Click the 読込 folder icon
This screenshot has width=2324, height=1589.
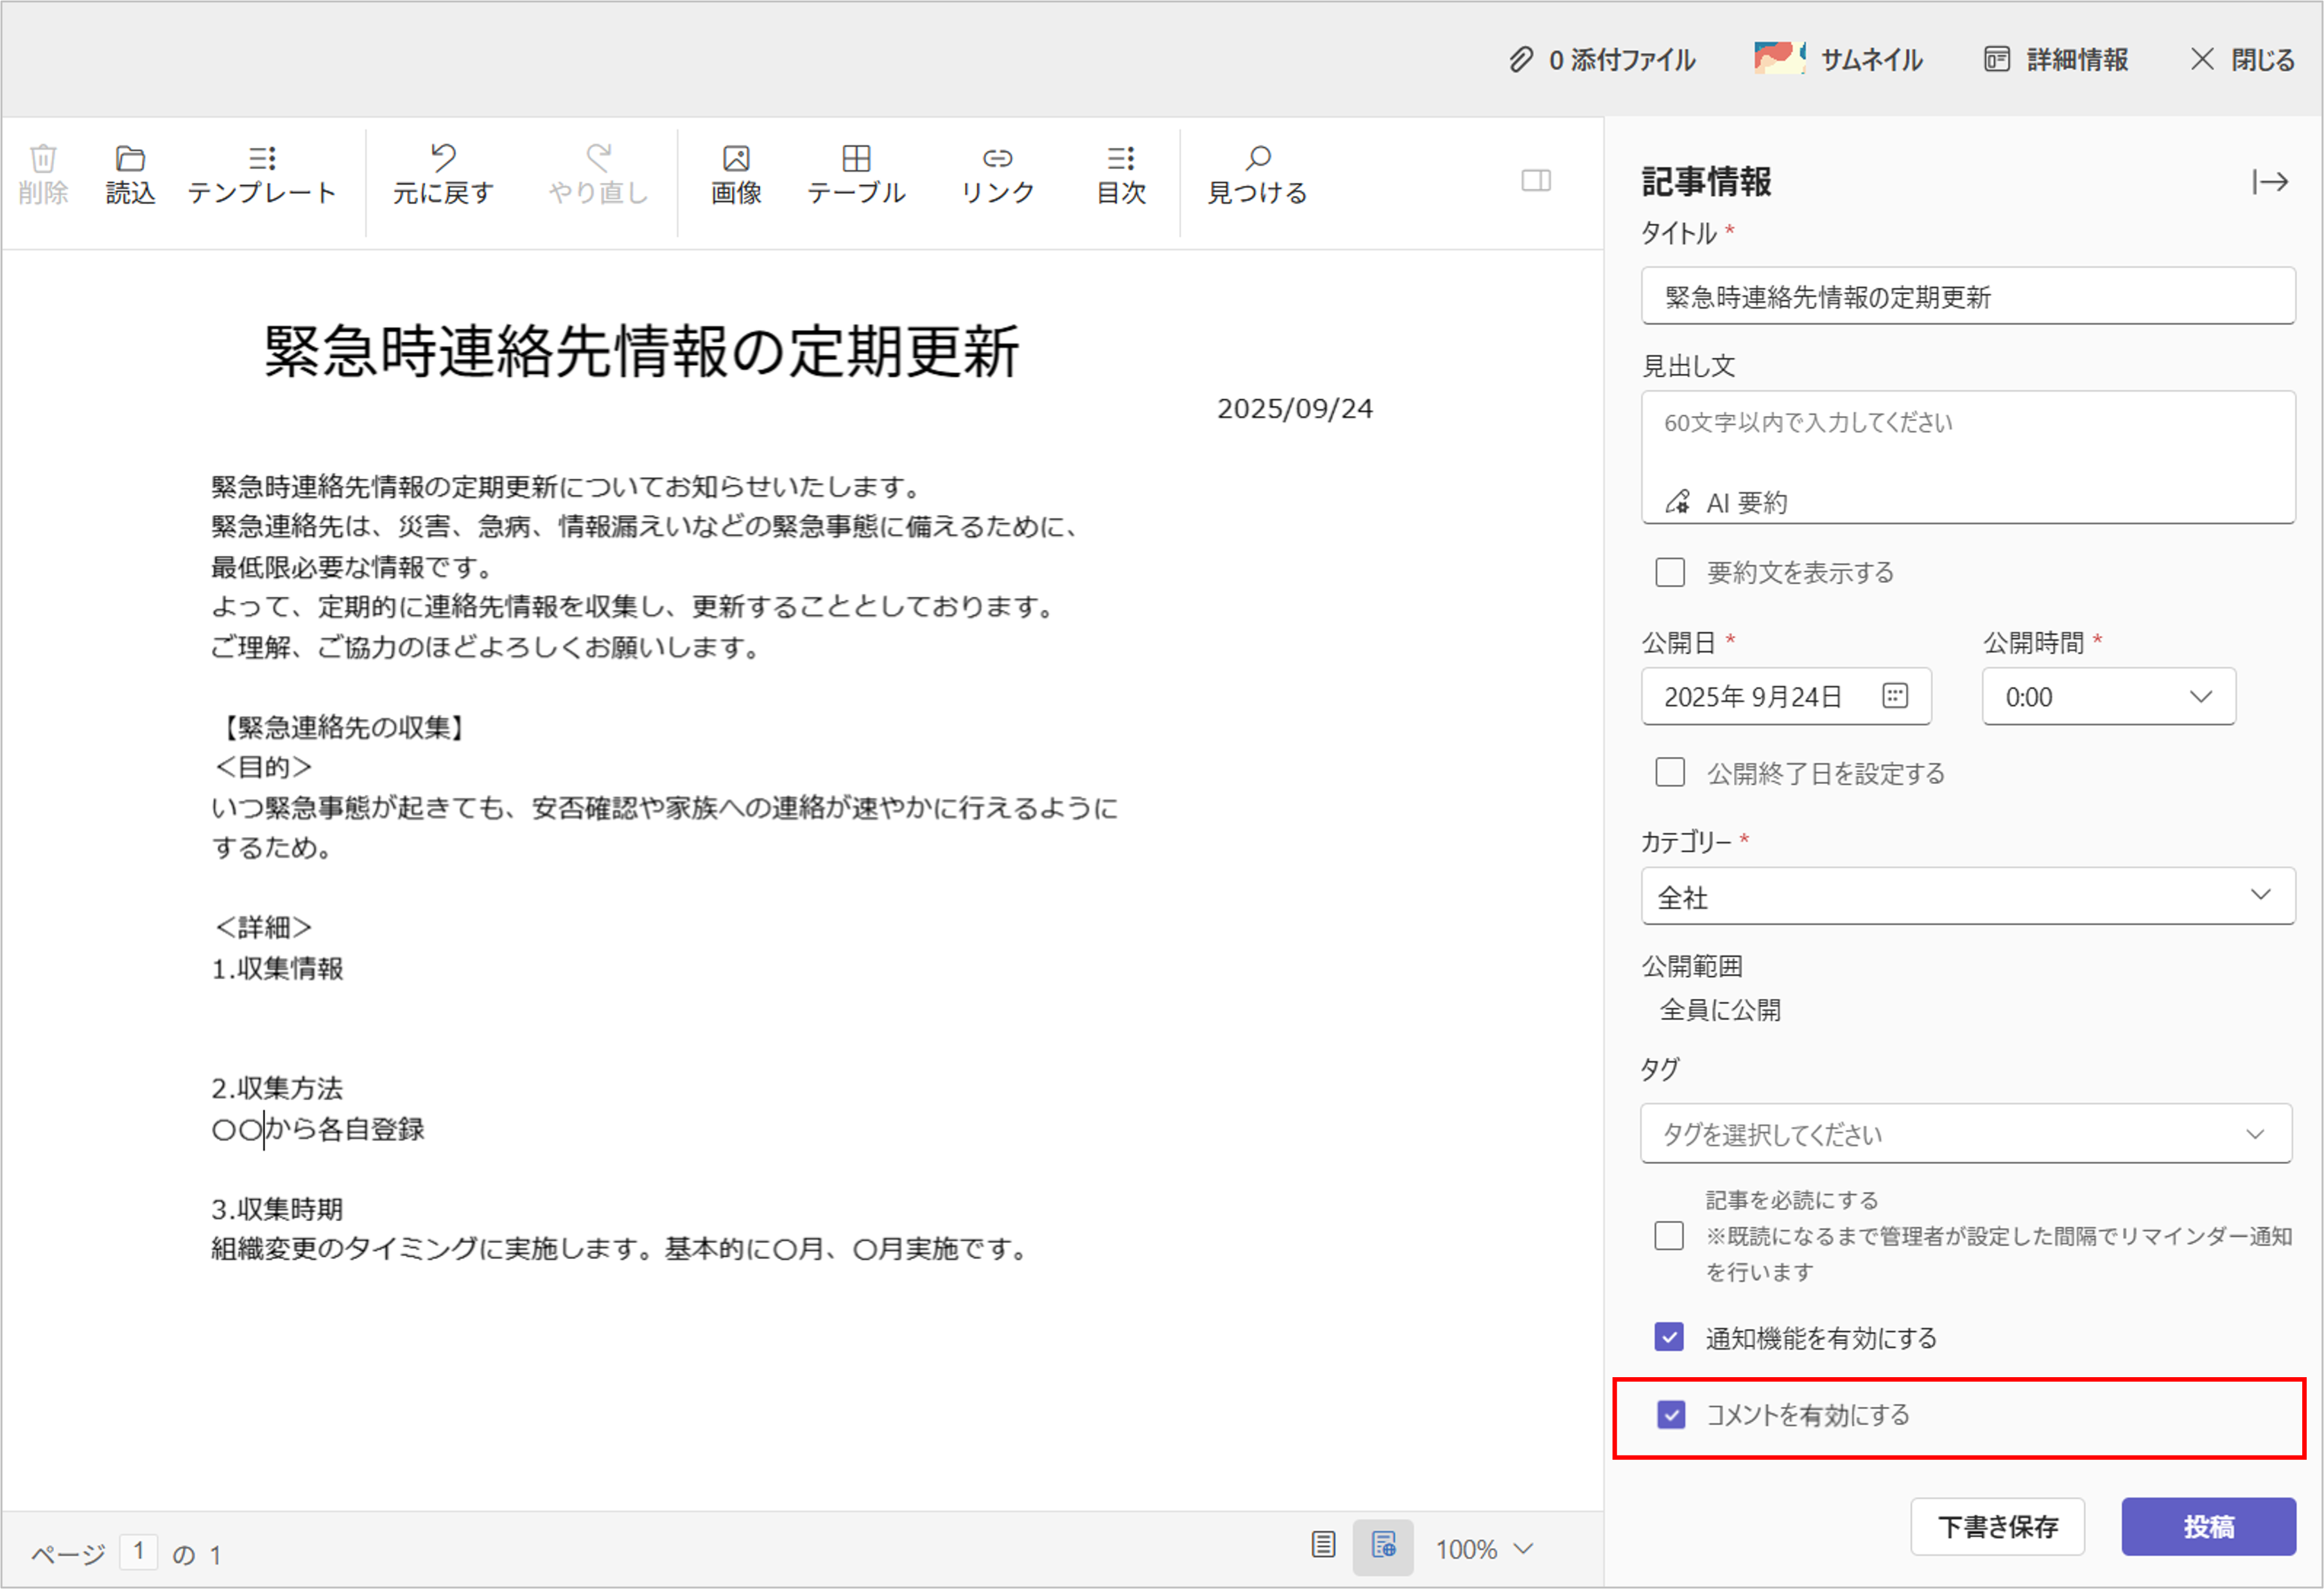pos(130,159)
